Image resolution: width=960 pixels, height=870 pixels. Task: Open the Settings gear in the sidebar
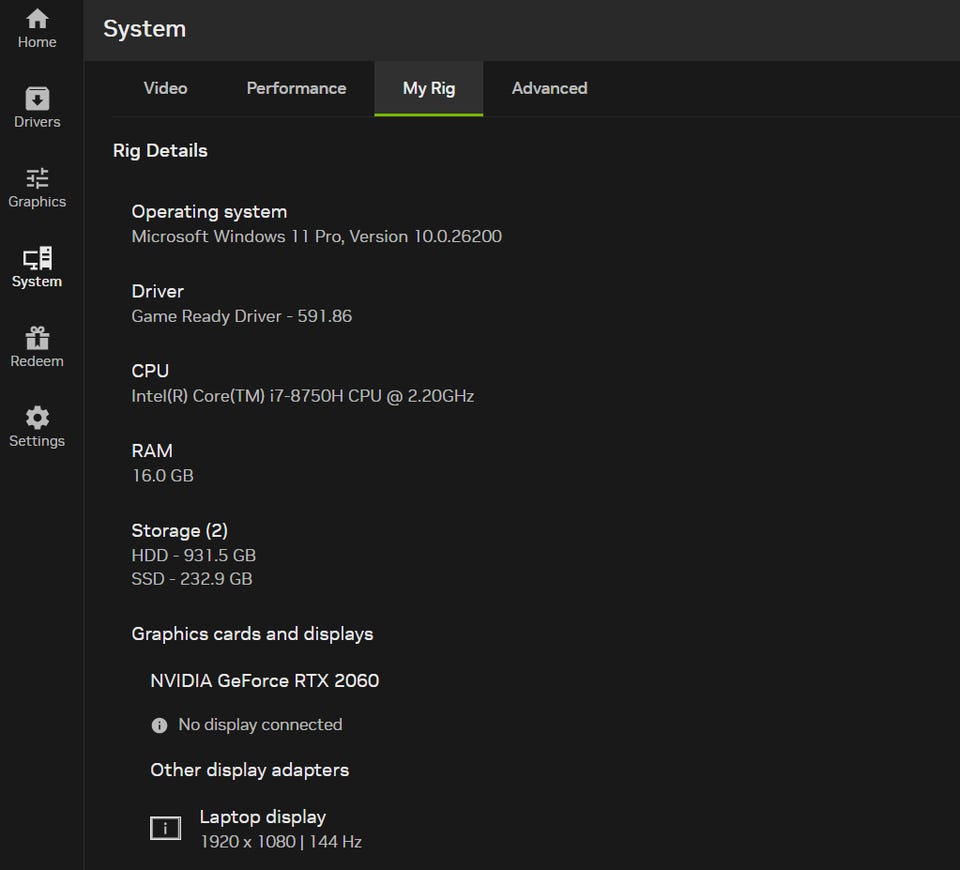(37, 427)
